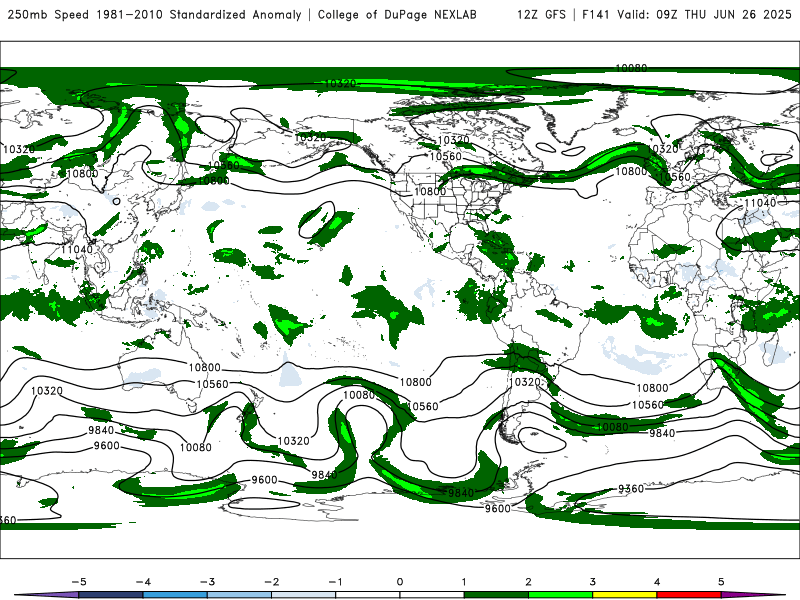Click the "-3" label on the colorbar

pos(207,582)
